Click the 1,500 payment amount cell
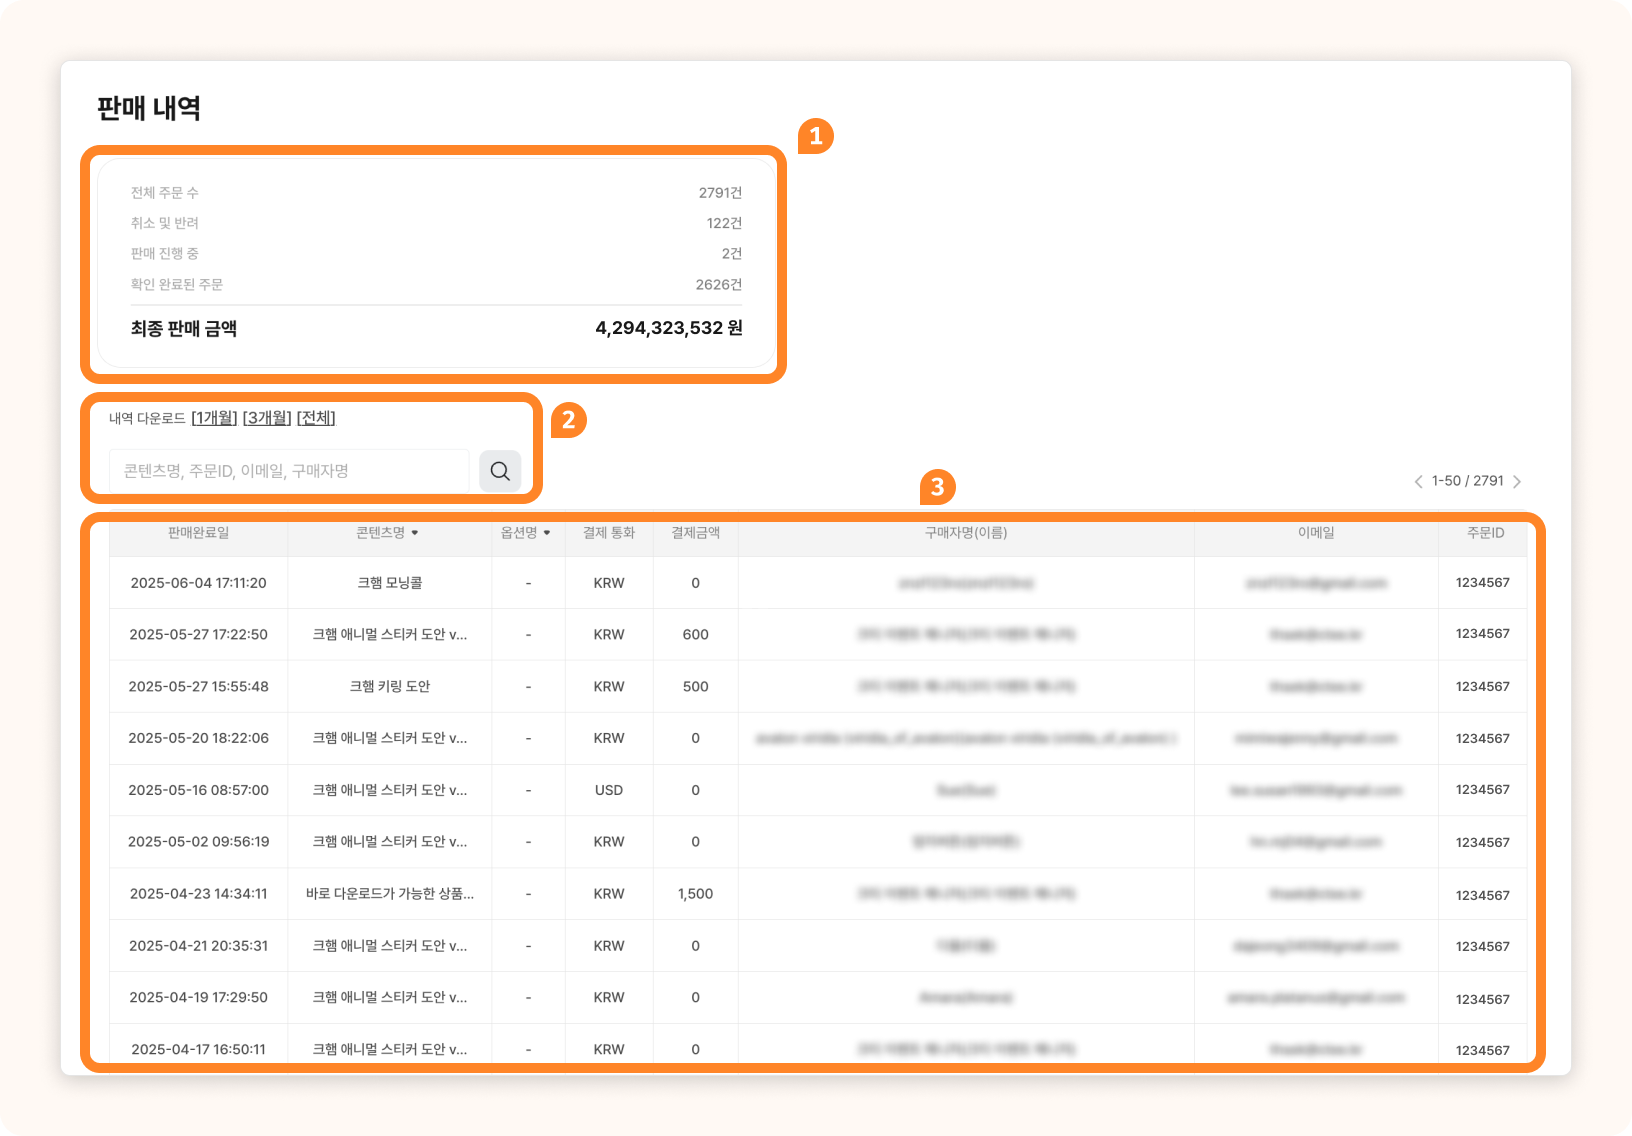 (x=695, y=894)
